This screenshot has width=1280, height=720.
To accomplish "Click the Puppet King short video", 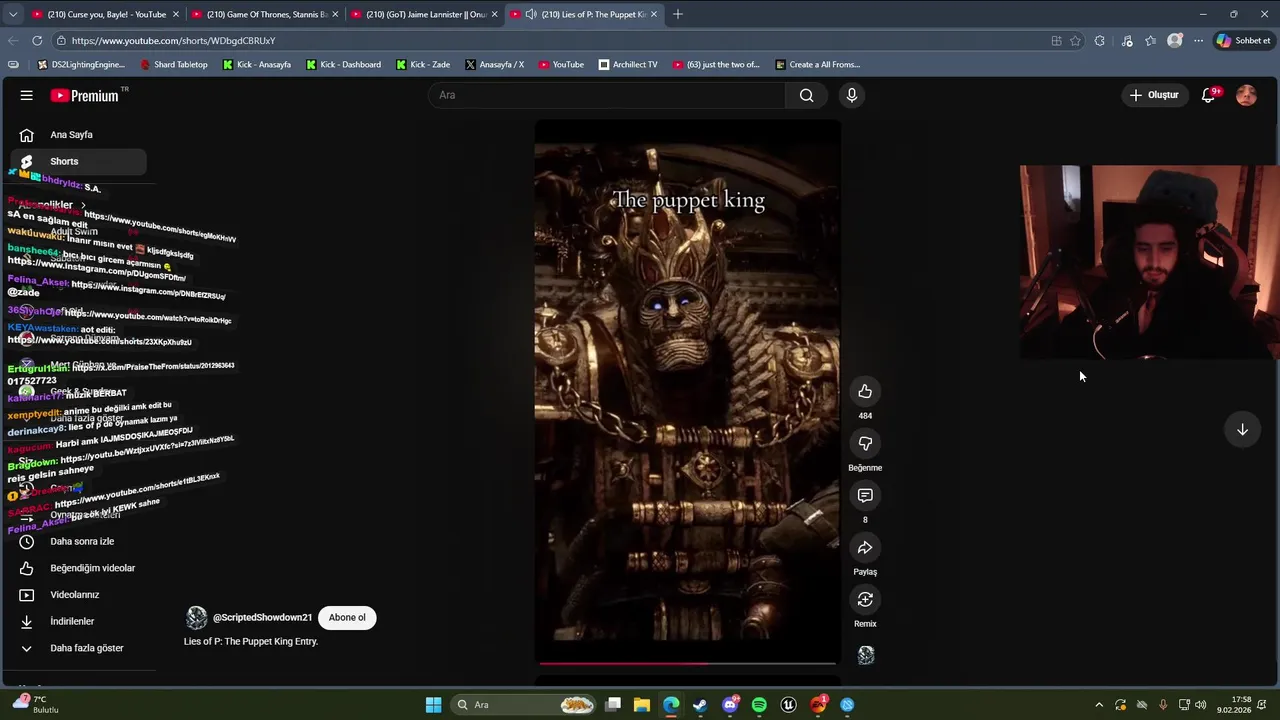I will tap(687, 390).
